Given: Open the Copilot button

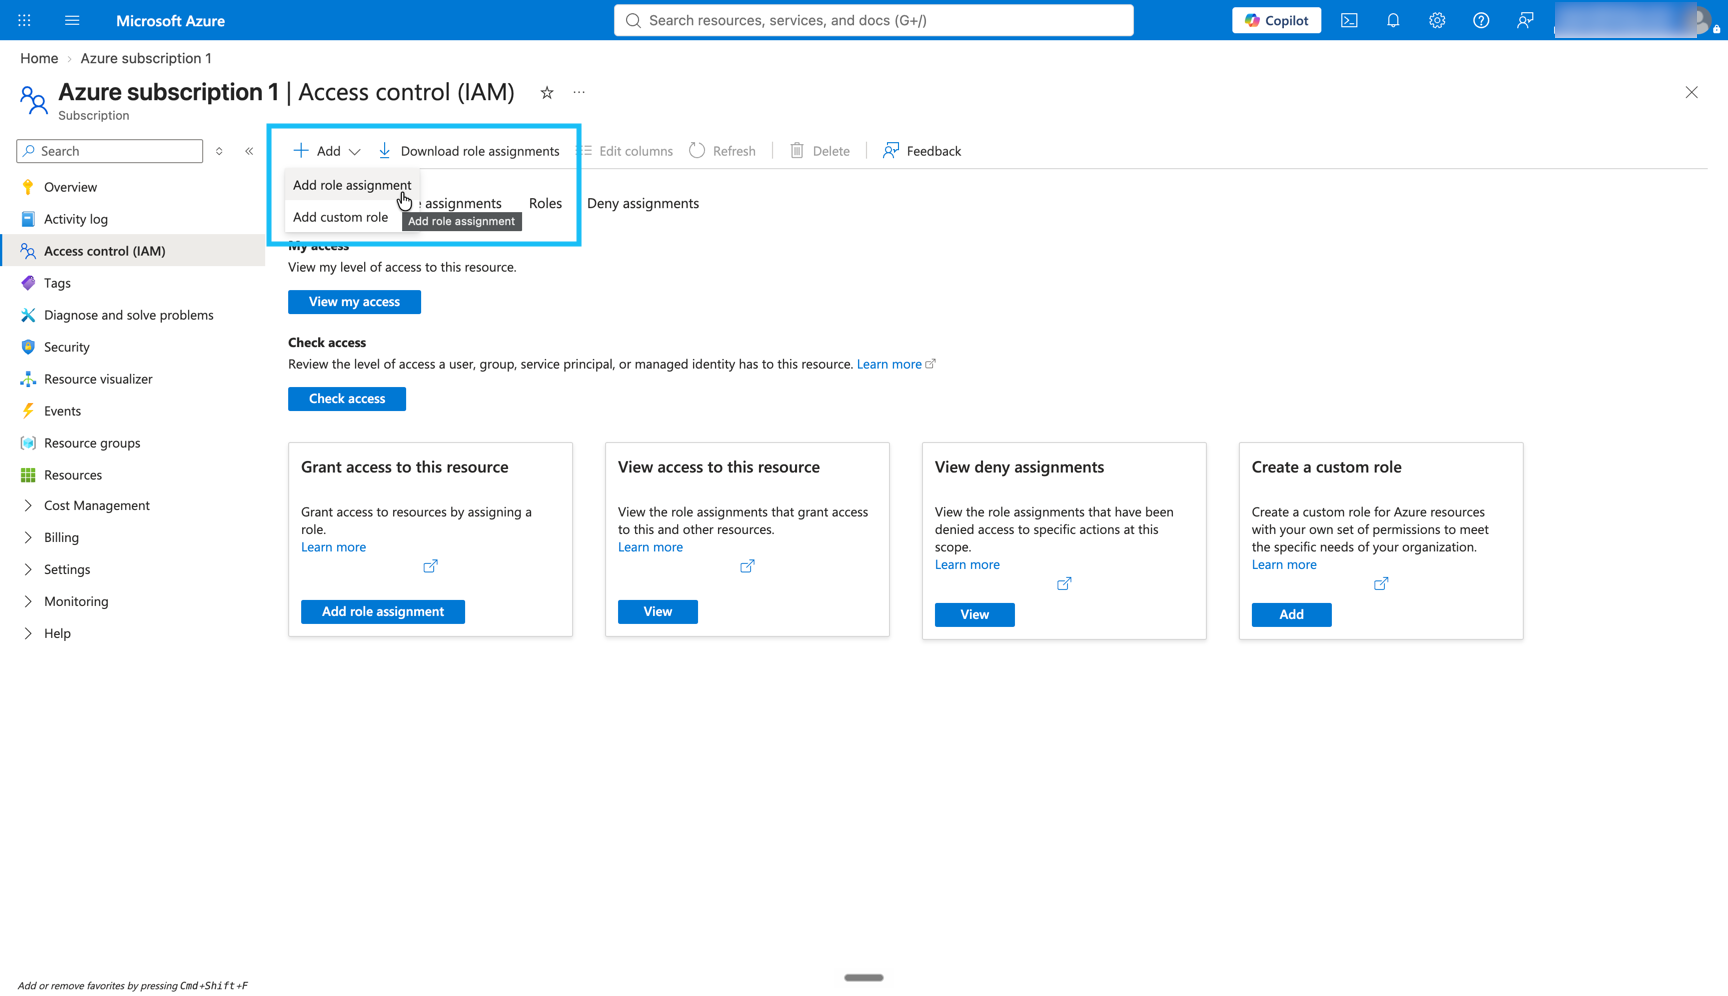Looking at the screenshot, I should click(x=1276, y=20).
